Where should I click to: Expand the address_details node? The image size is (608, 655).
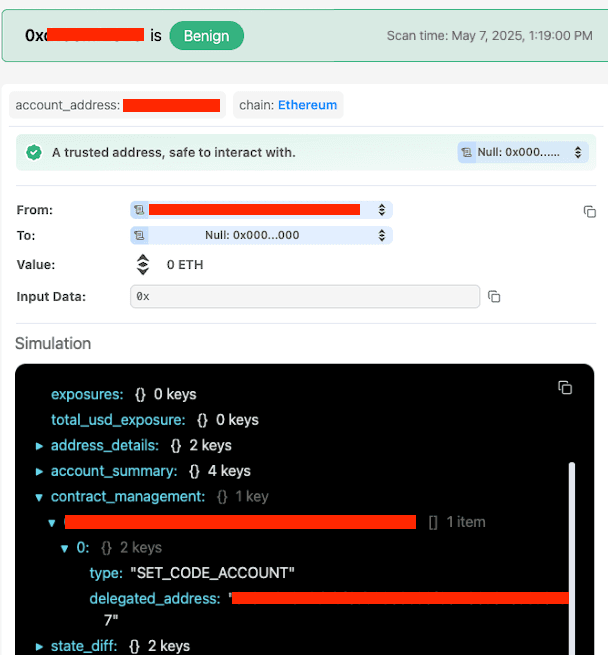[x=39, y=446]
